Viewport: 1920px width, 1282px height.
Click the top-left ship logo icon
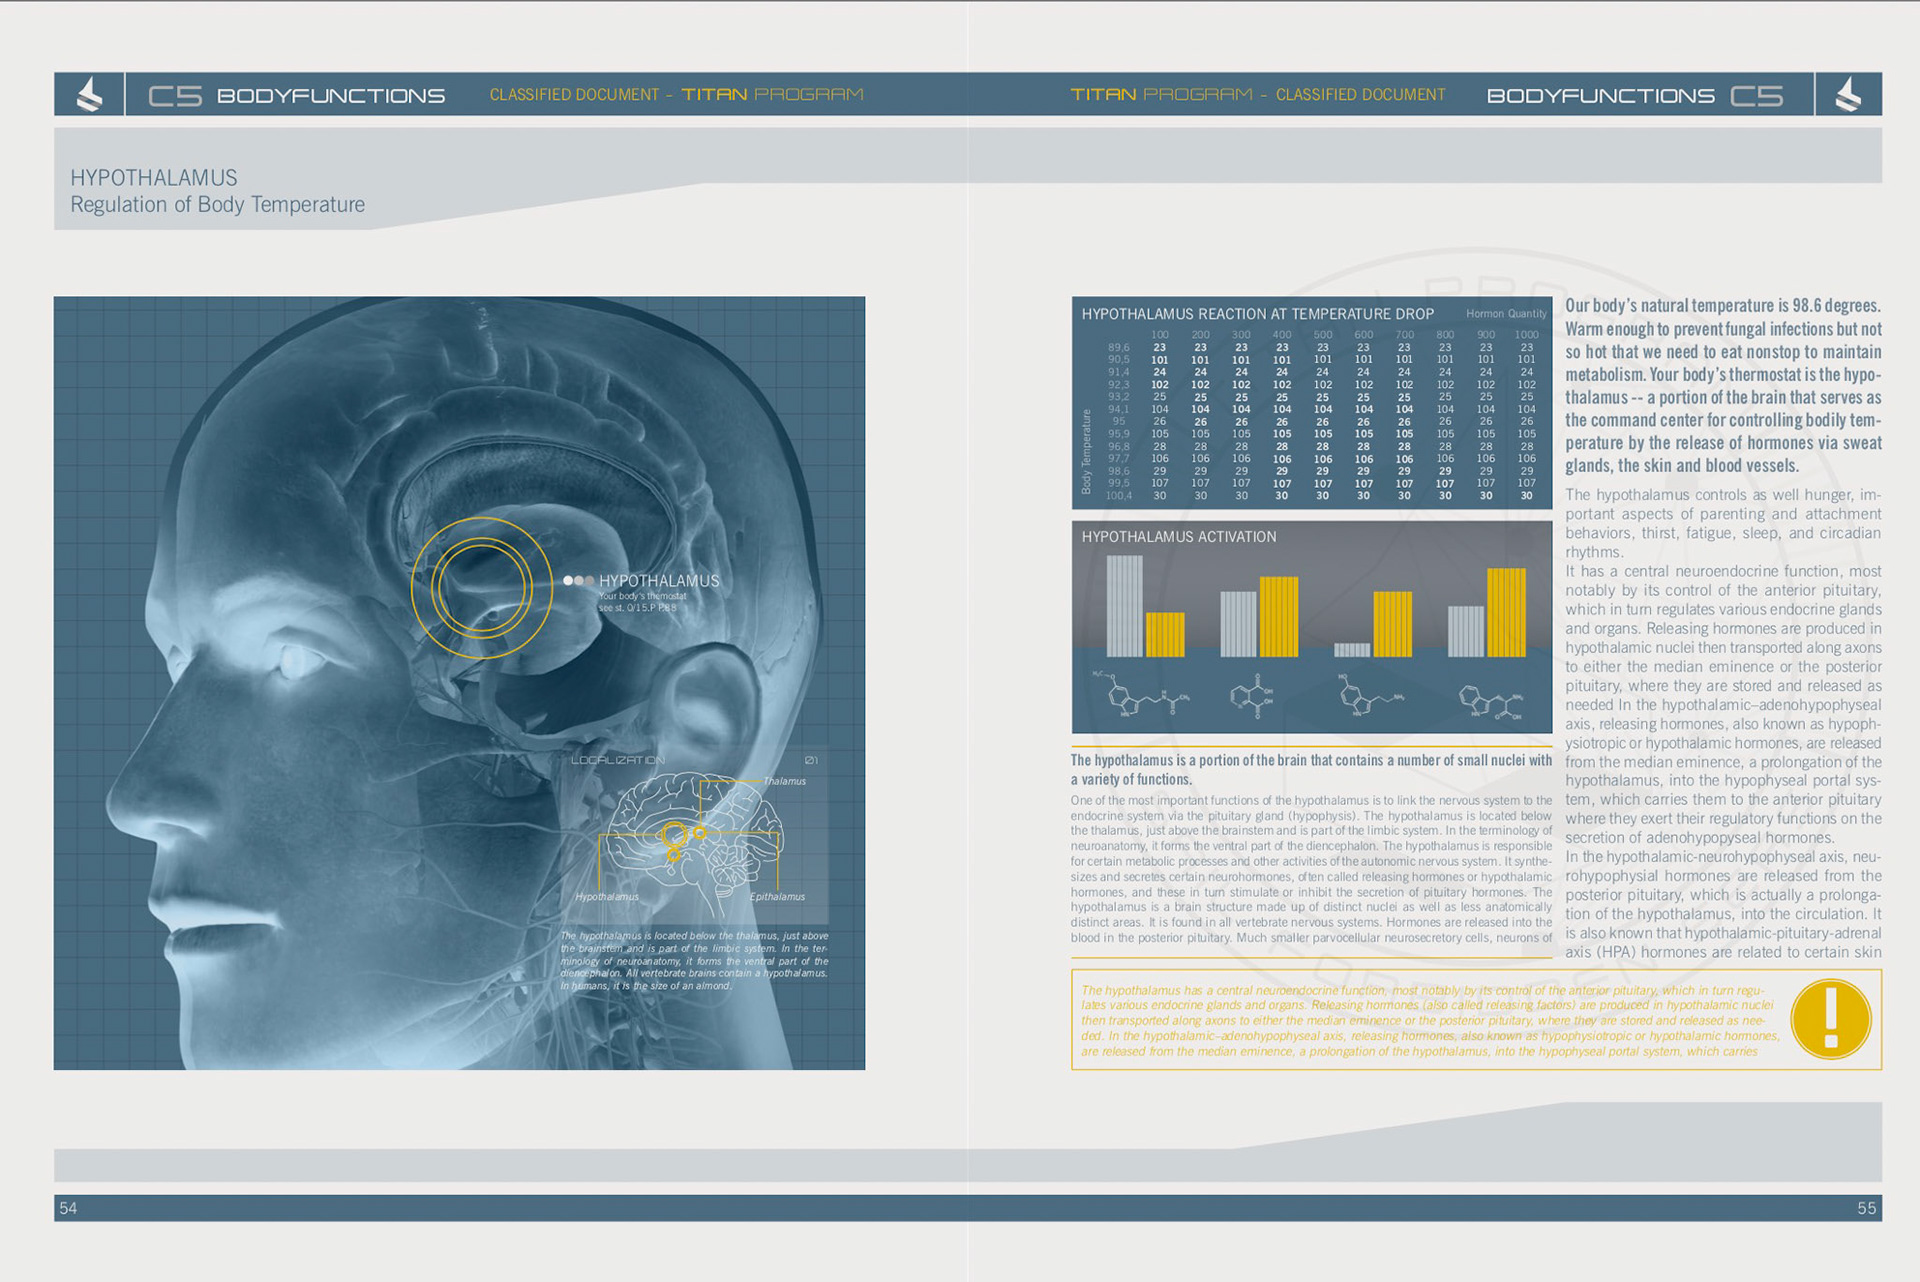pyautogui.click(x=89, y=95)
